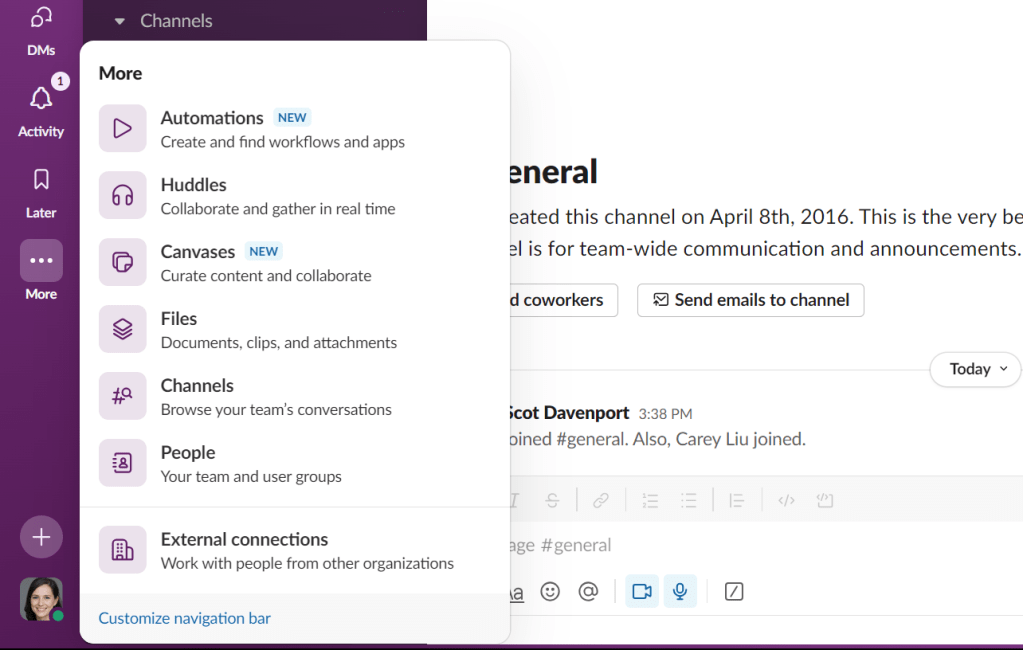Open Files from the More menu
Screen dimensions: 1023x650
coord(294,329)
